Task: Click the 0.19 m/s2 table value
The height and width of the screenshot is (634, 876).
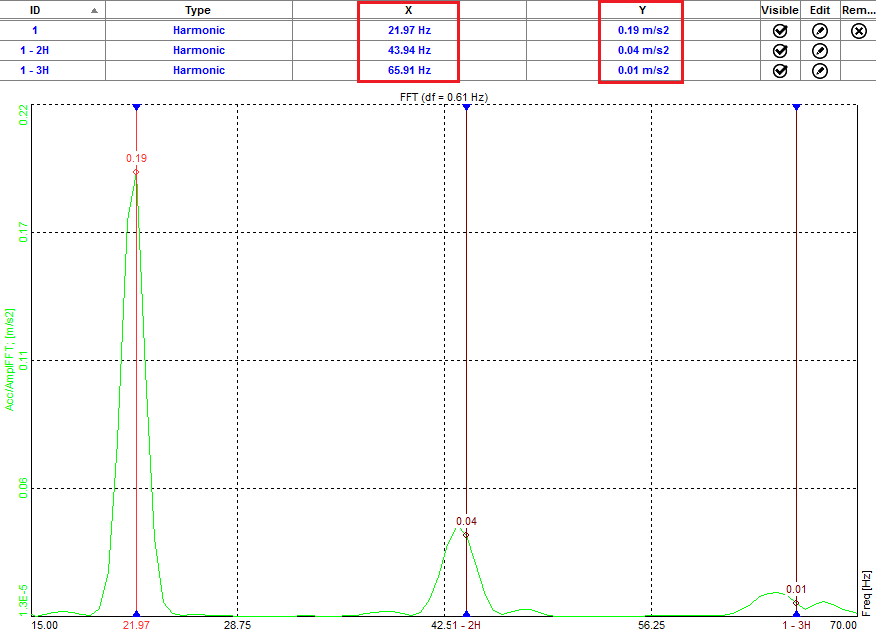Action: (x=643, y=30)
